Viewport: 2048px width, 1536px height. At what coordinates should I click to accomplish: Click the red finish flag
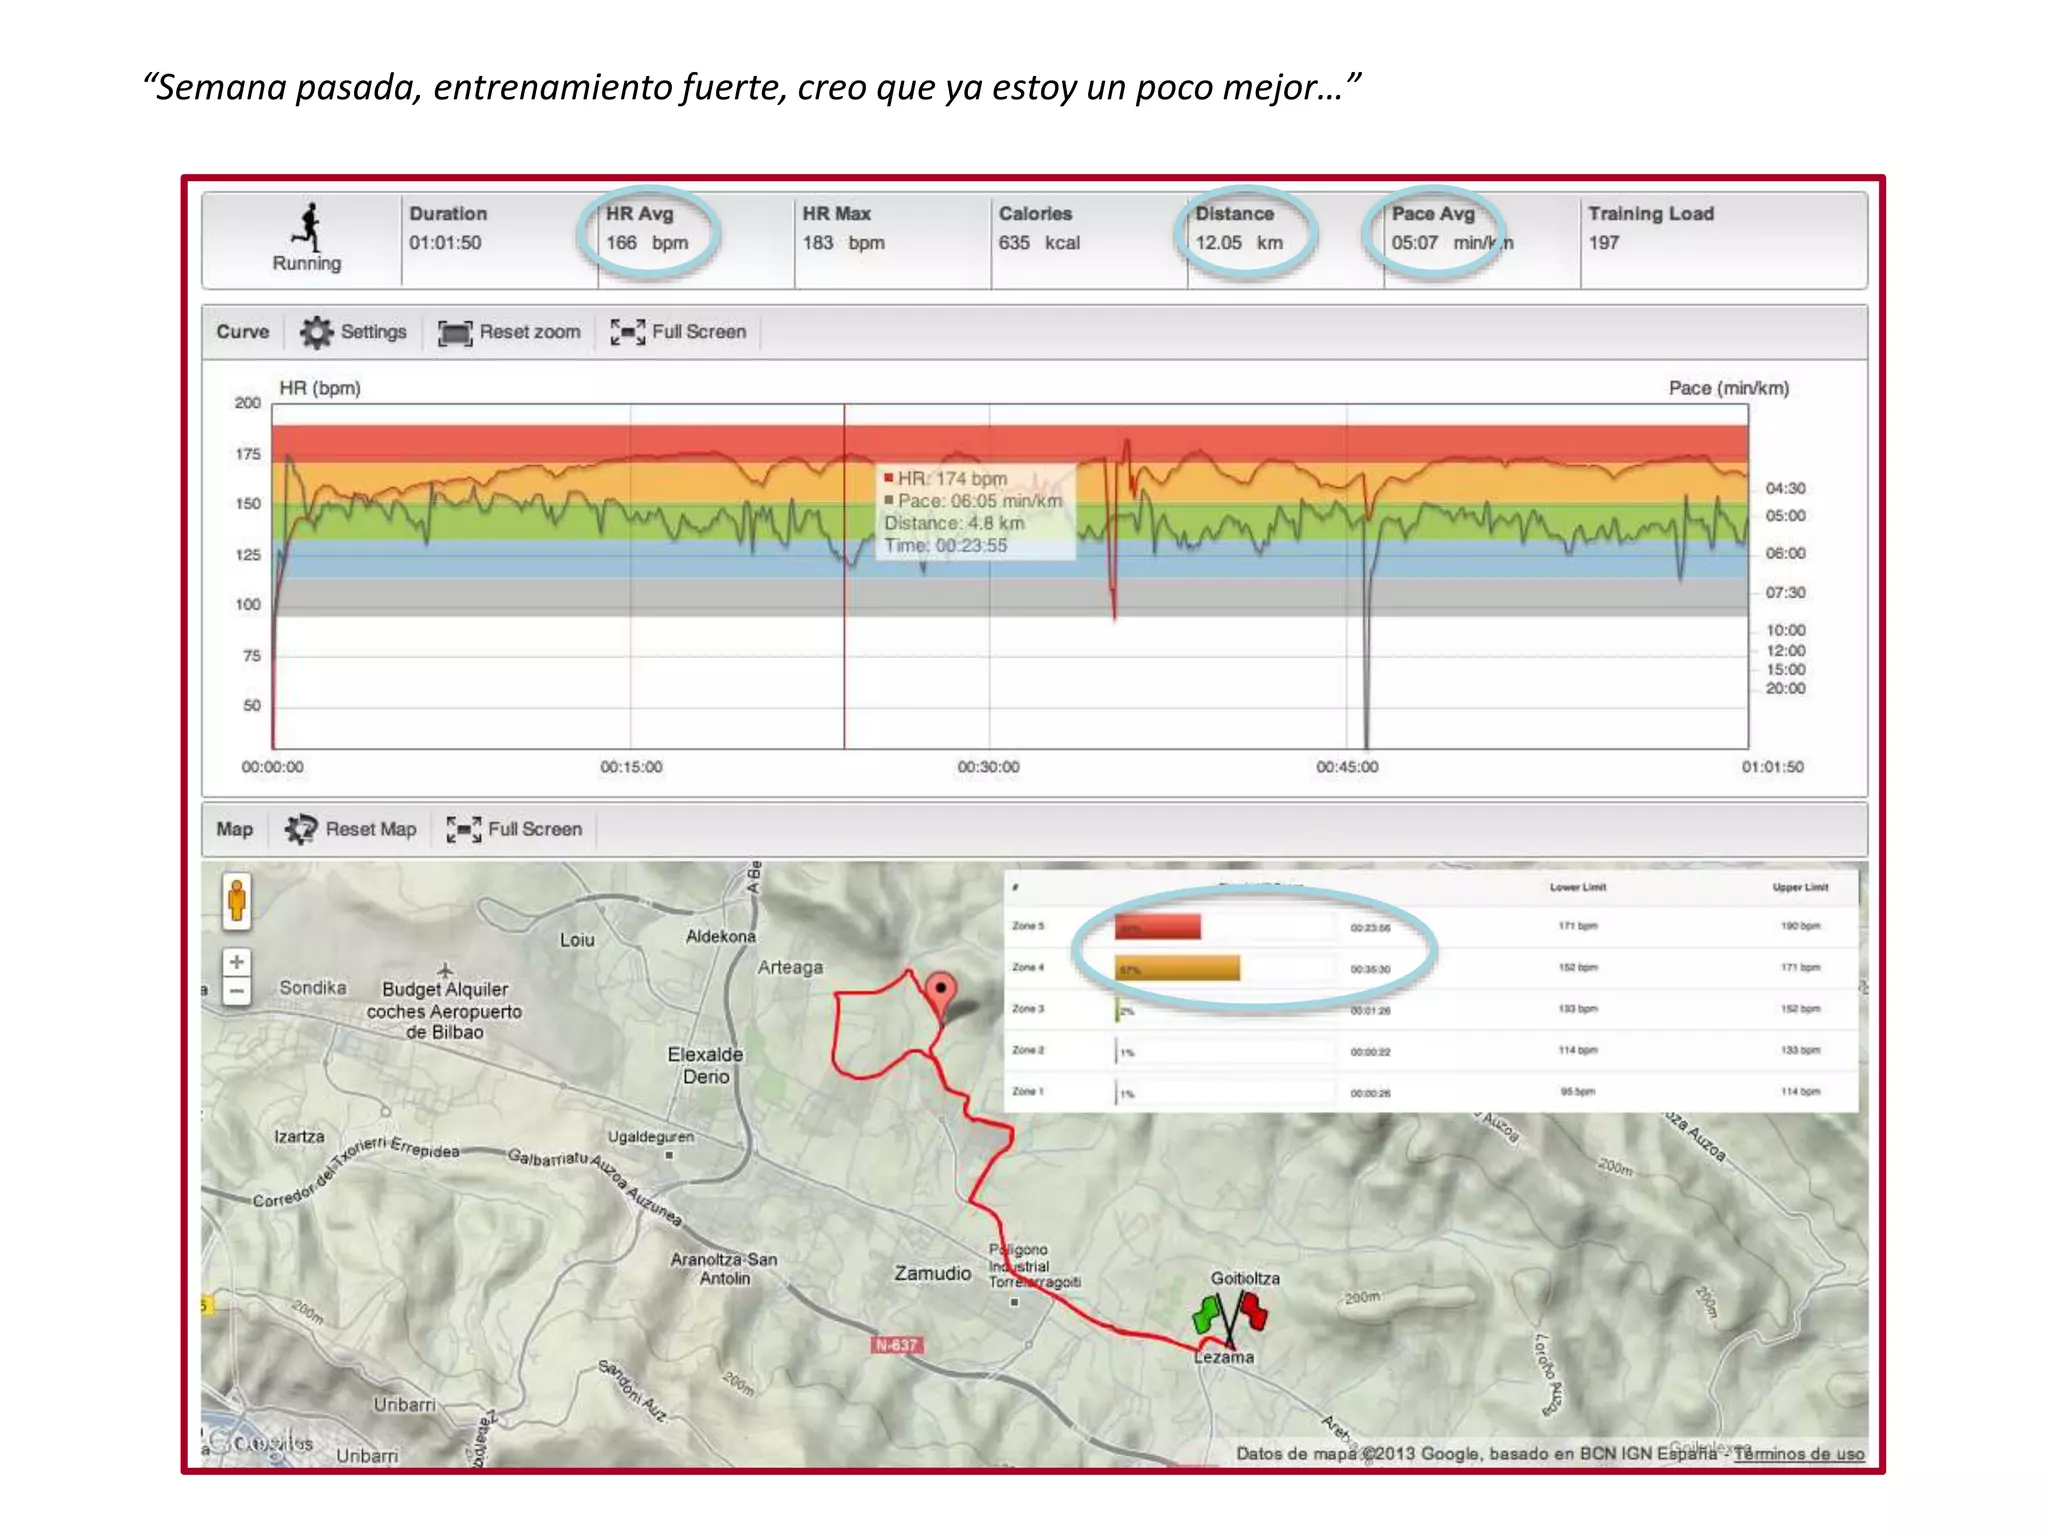[x=1253, y=1310]
